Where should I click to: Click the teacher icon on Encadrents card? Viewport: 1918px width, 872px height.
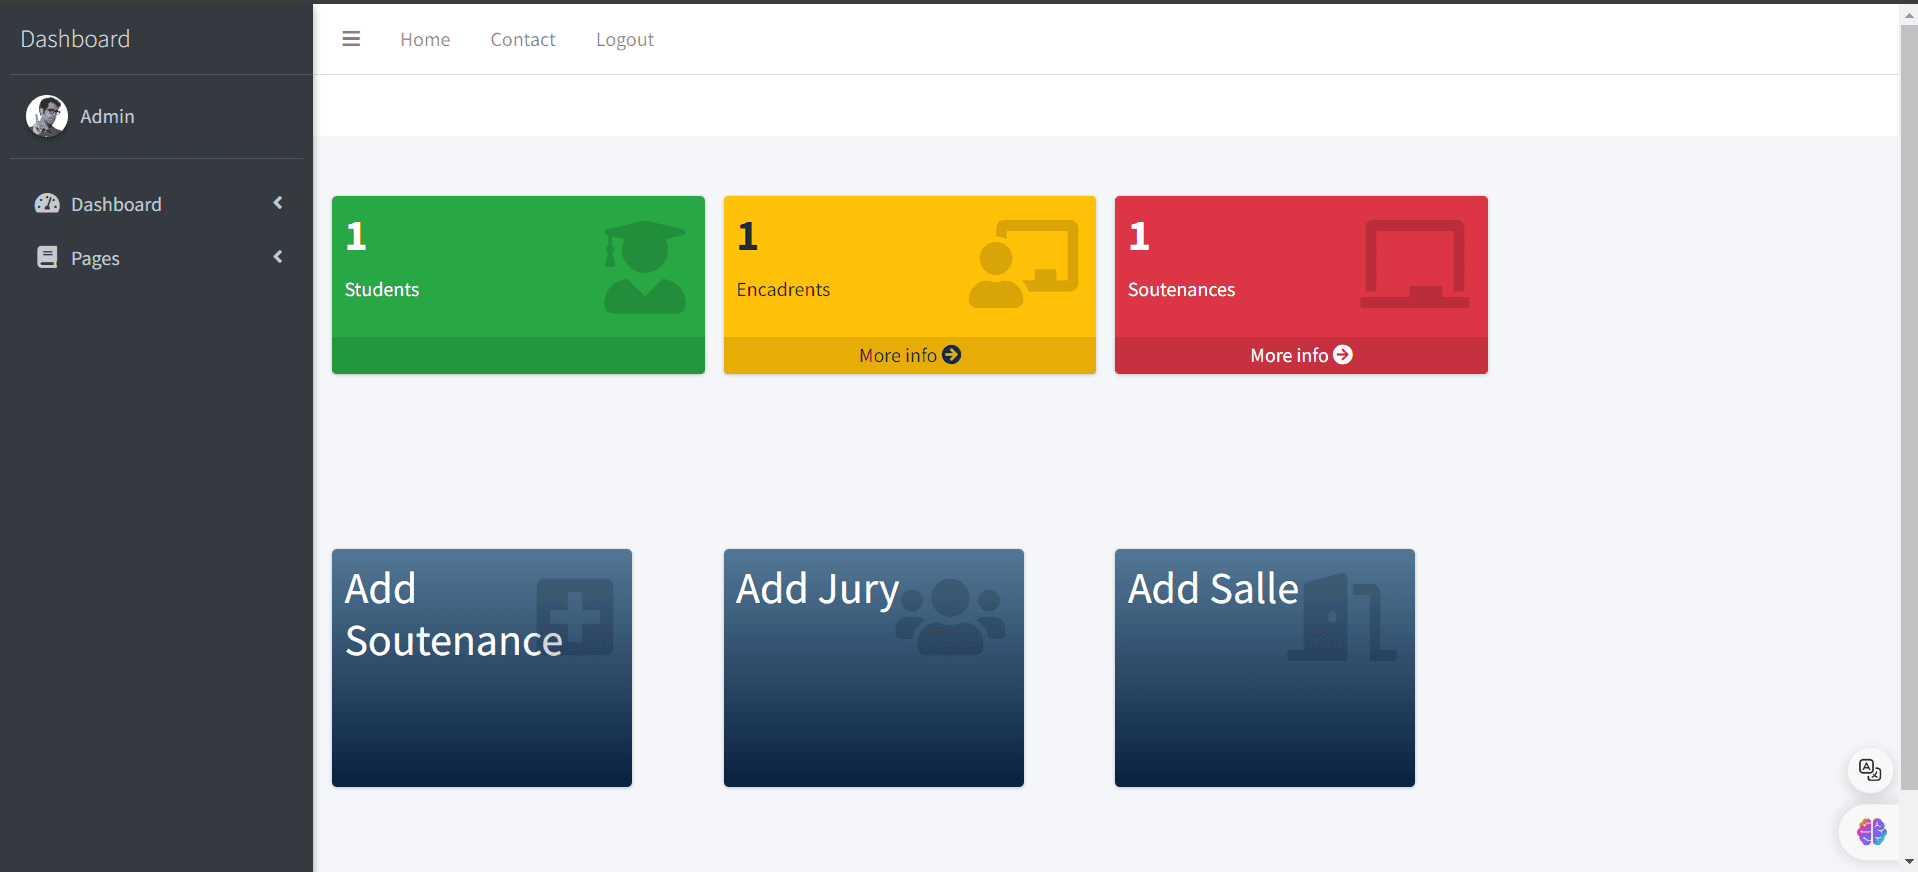click(x=1024, y=264)
